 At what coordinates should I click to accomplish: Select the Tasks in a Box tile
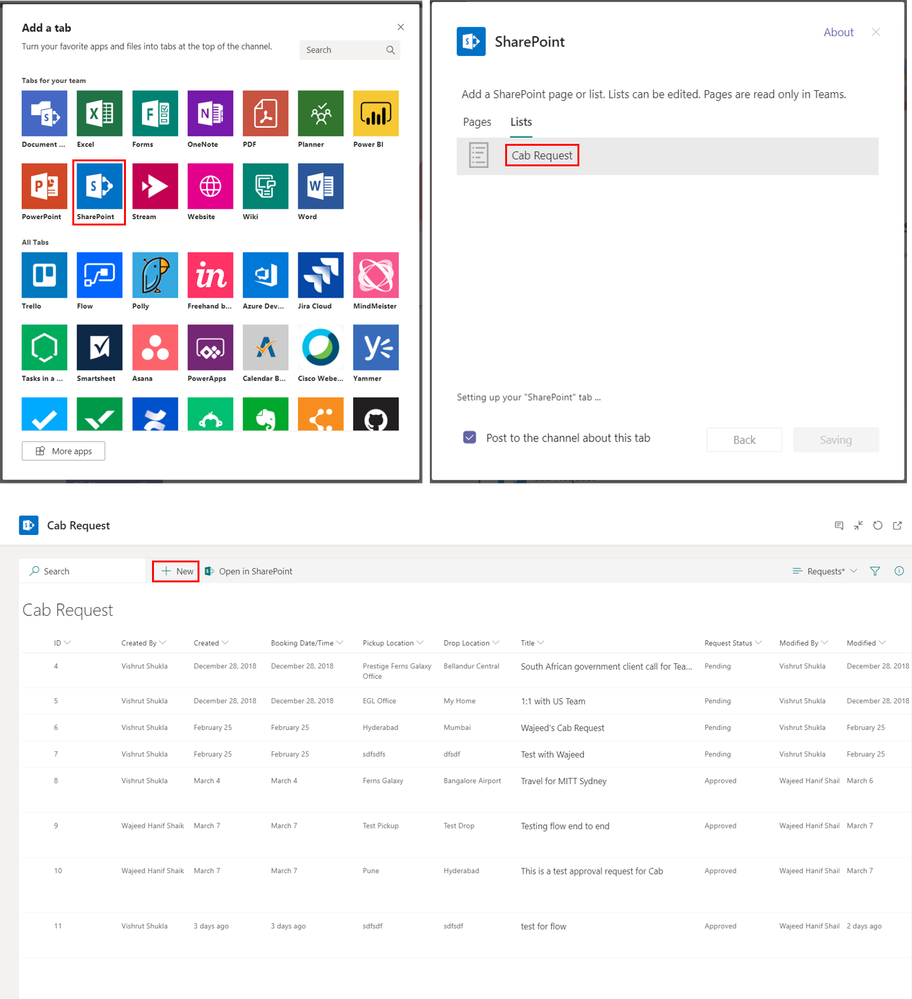tap(44, 348)
